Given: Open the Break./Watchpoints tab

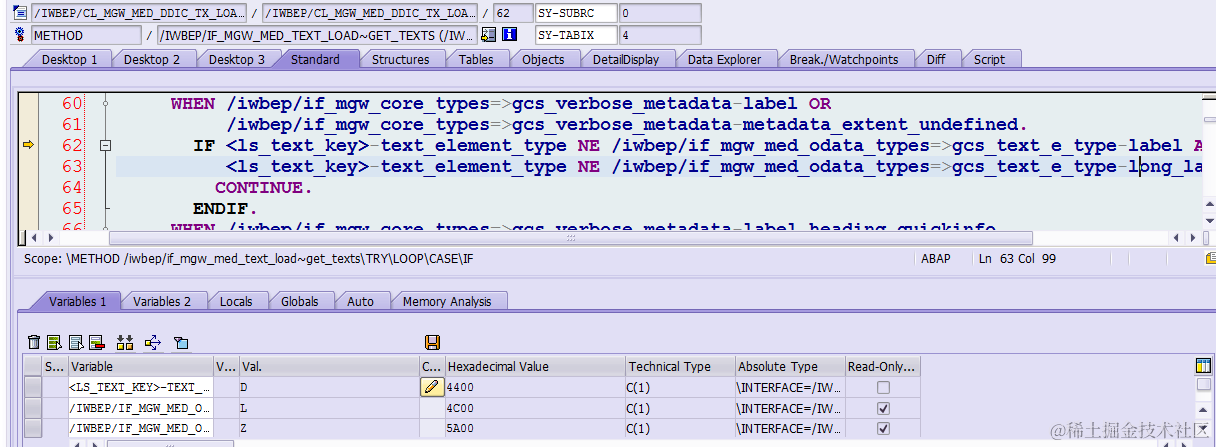Looking at the screenshot, I should pyautogui.click(x=844, y=59).
